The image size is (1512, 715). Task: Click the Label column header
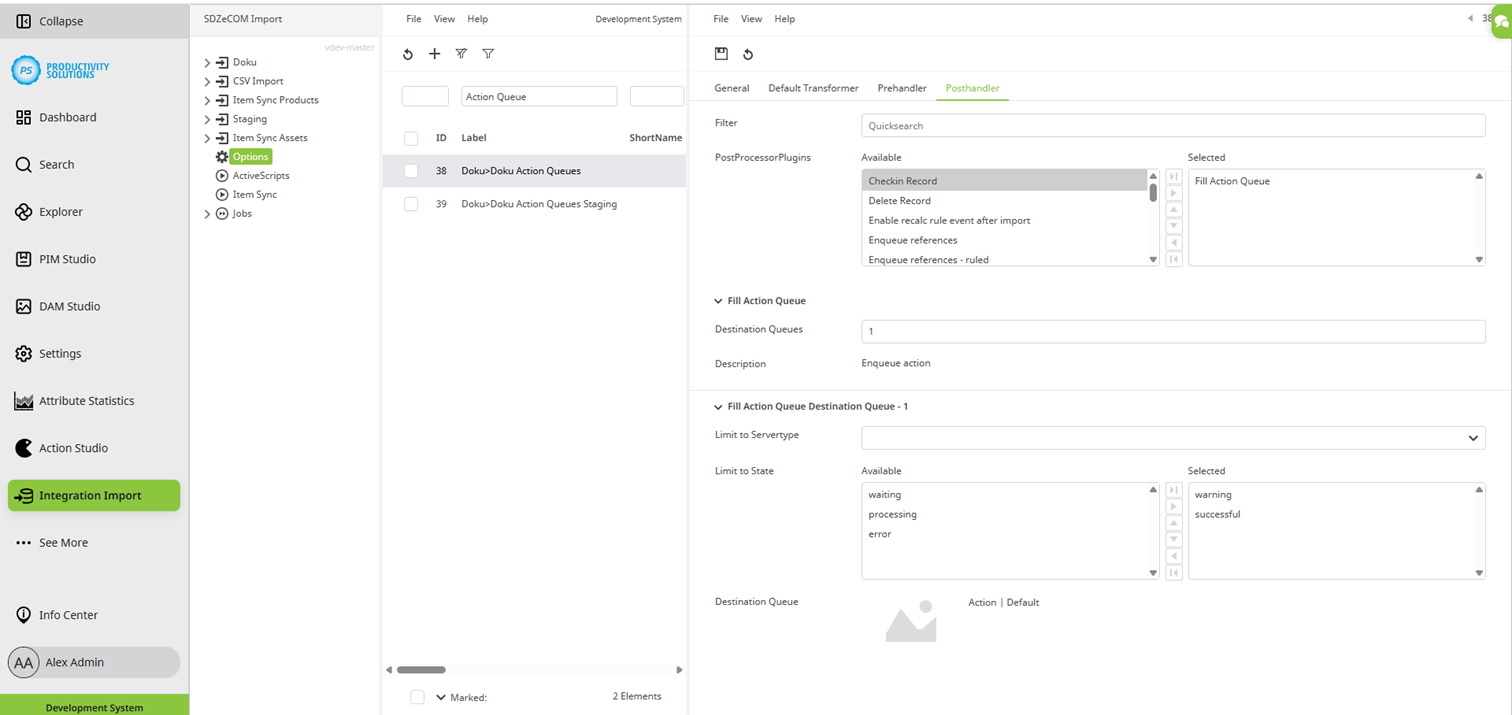(474, 138)
